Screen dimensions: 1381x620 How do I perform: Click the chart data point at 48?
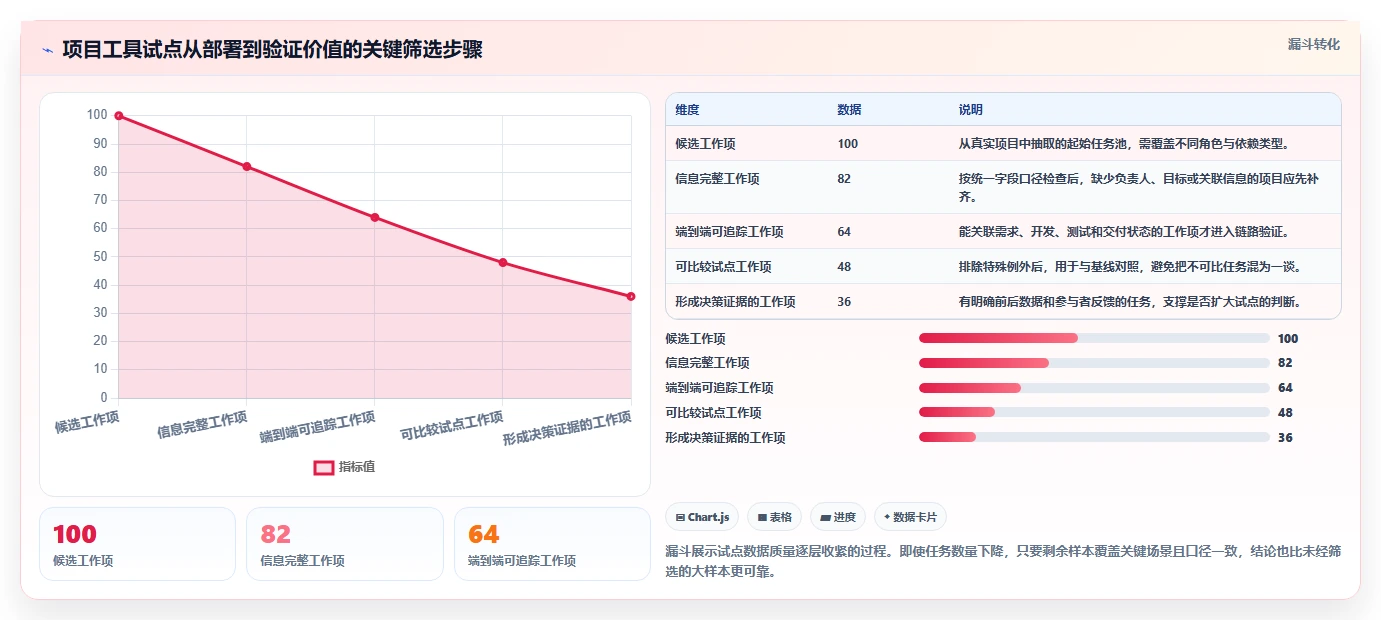tap(503, 263)
